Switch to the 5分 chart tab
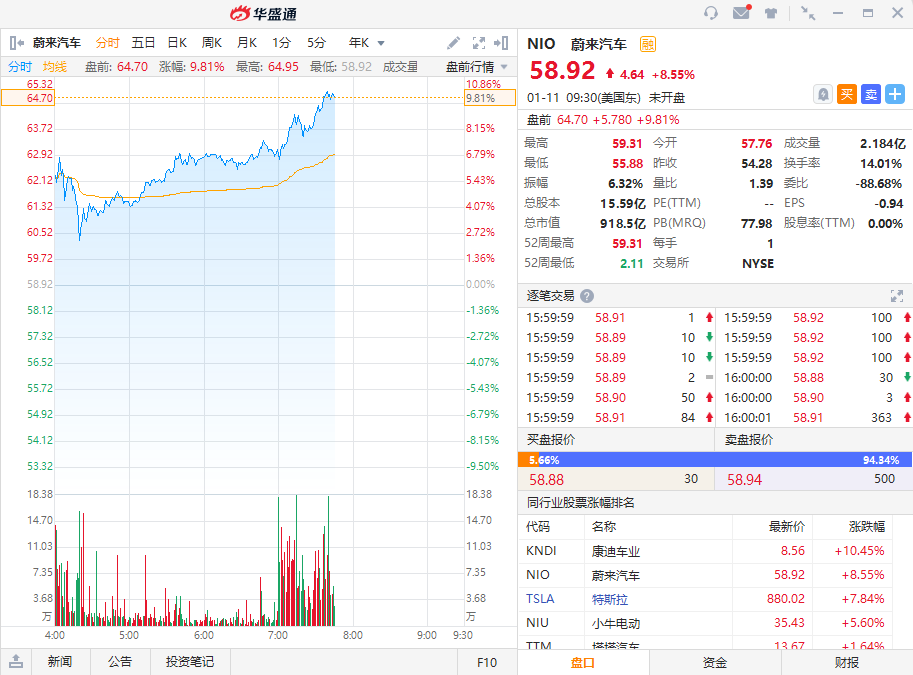The width and height of the screenshot is (913, 675). [316, 43]
